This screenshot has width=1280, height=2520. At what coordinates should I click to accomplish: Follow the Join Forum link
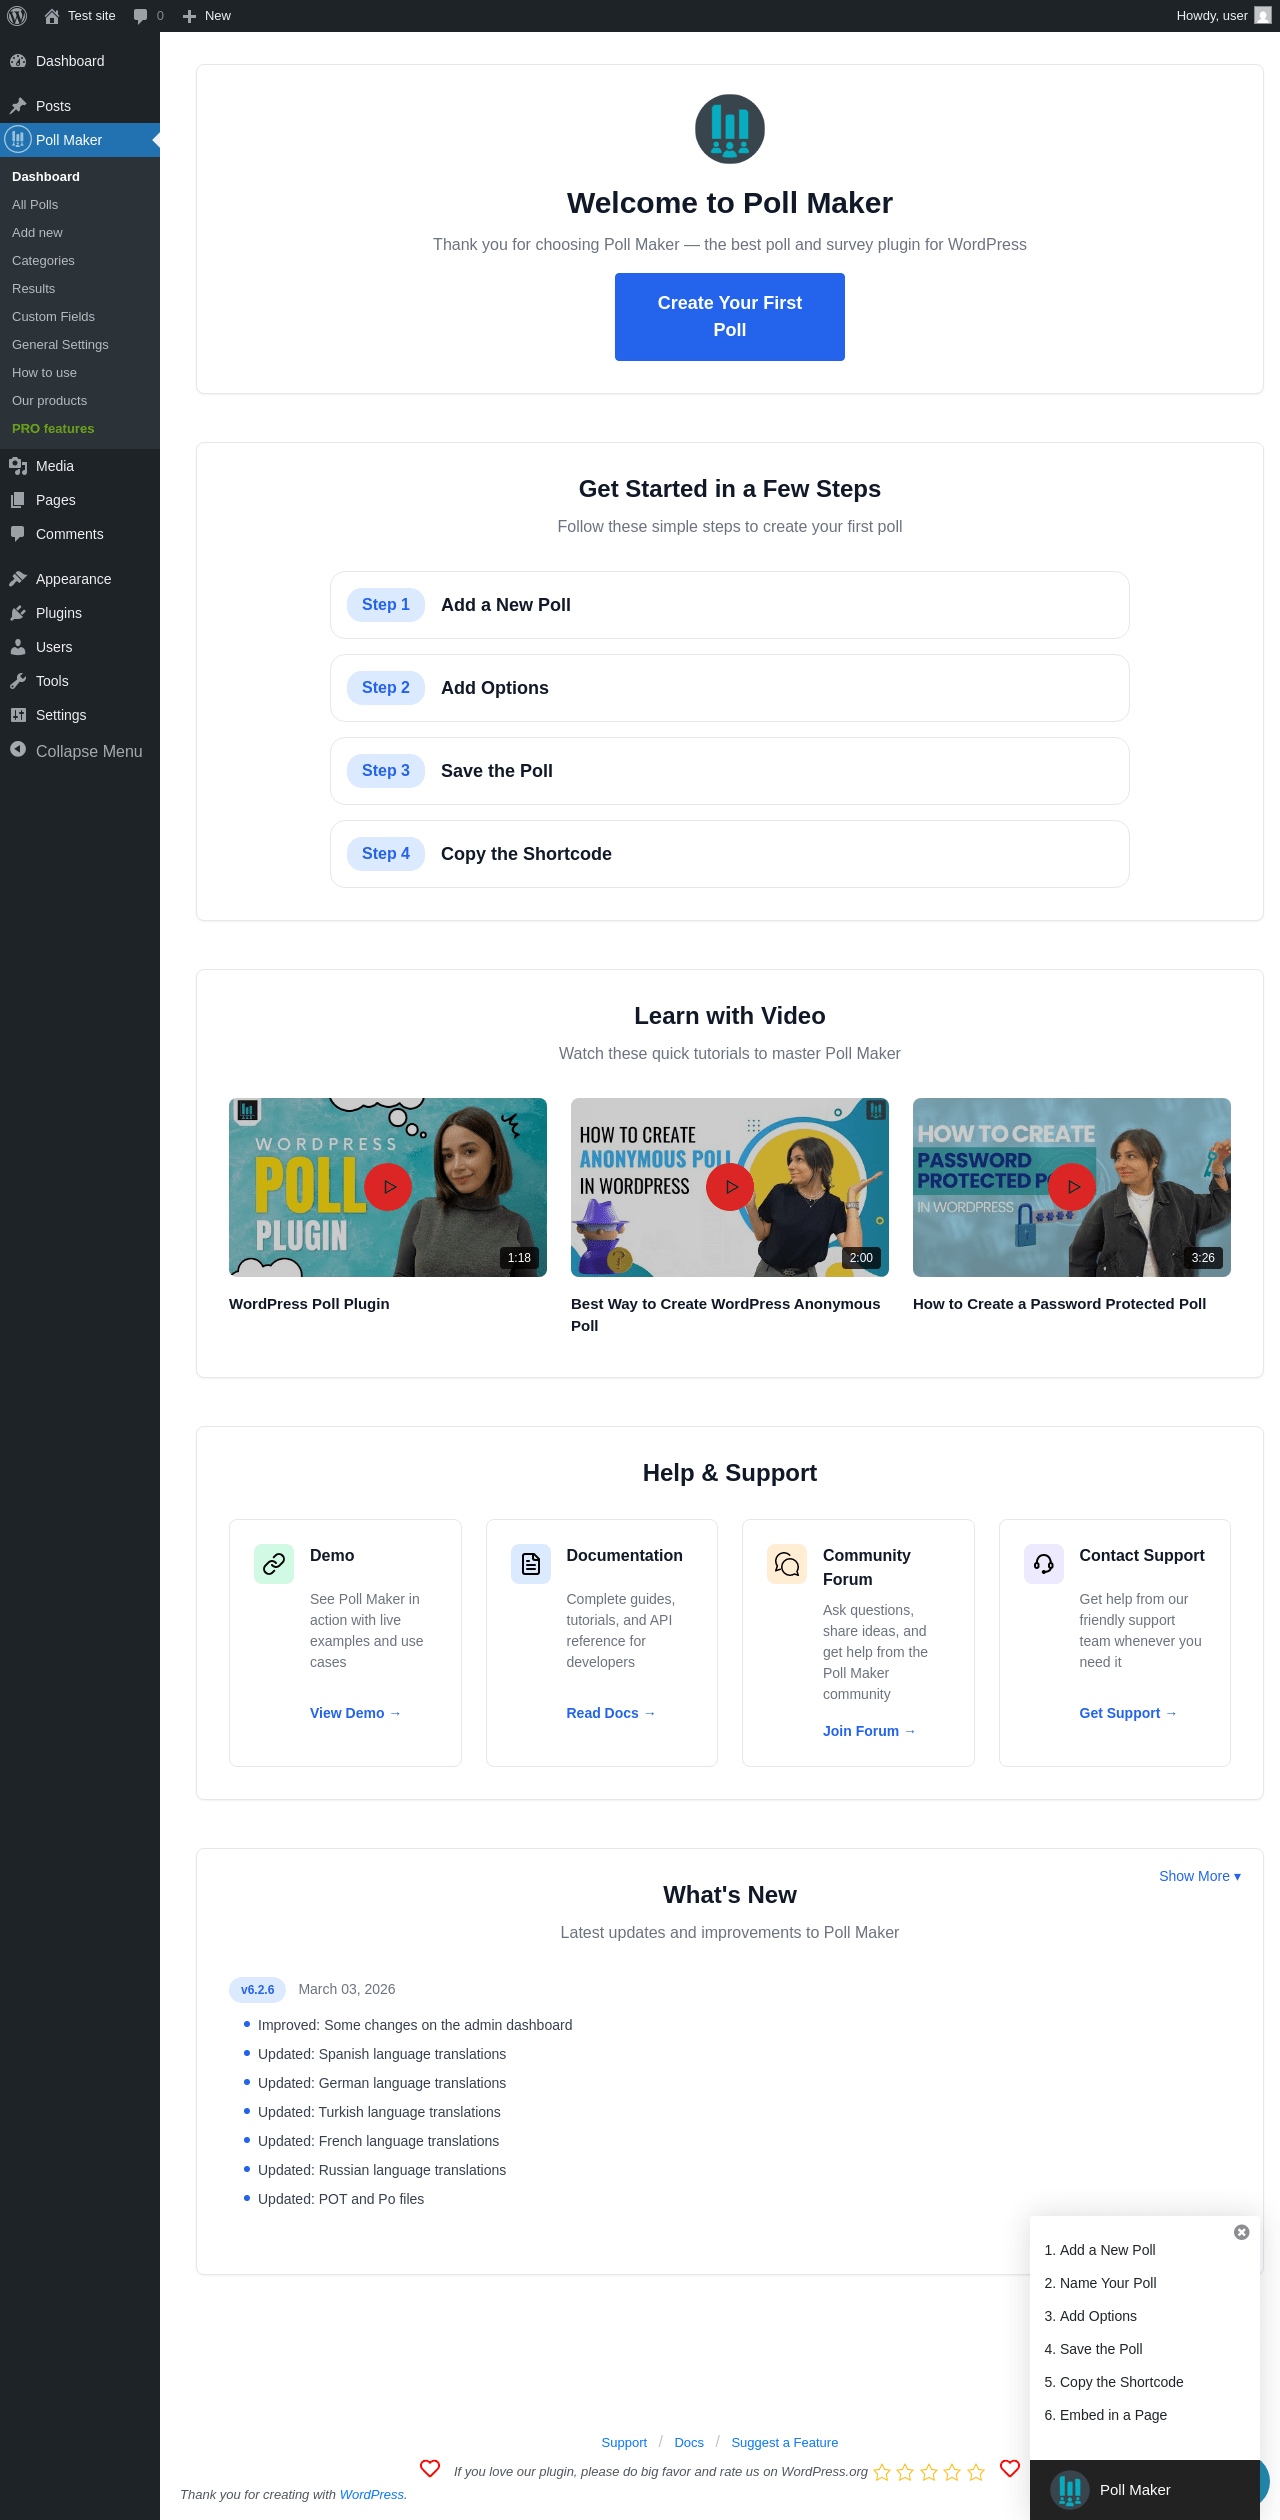869,1731
